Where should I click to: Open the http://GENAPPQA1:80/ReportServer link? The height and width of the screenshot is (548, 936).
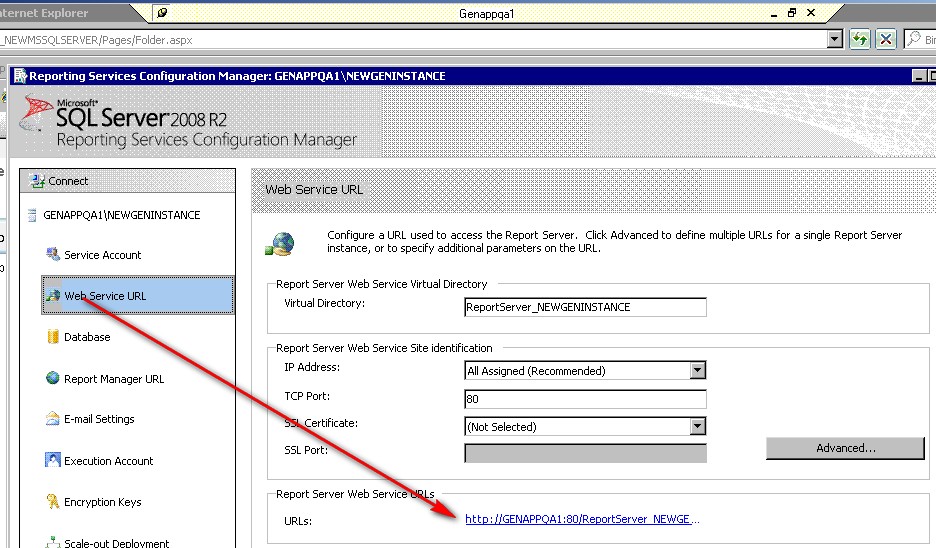[582, 519]
